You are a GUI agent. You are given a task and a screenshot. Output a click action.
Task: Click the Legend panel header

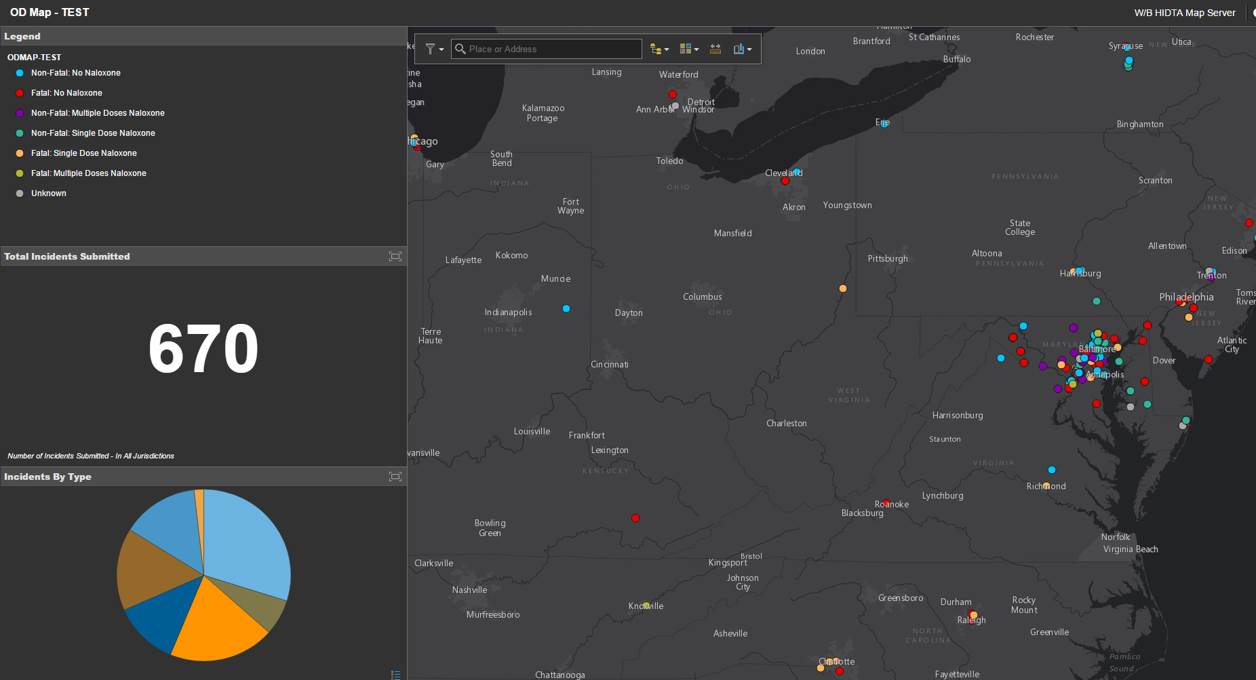click(203, 36)
